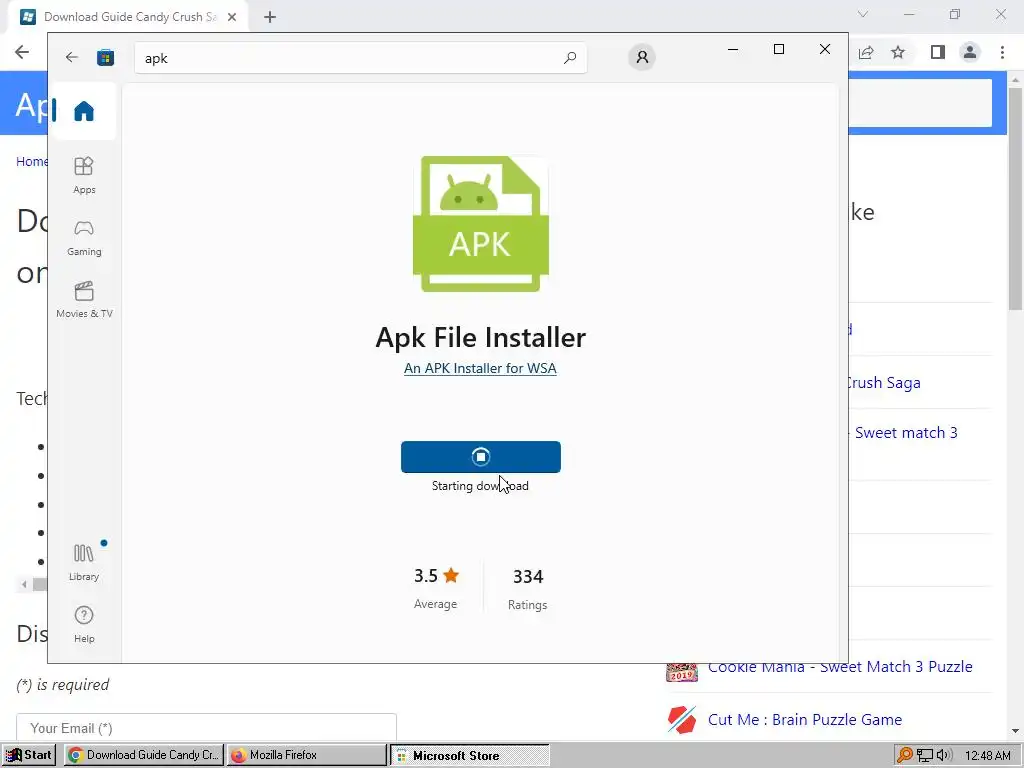Click the volume icon in system tray
1024x768 pixels.
[x=944, y=755]
